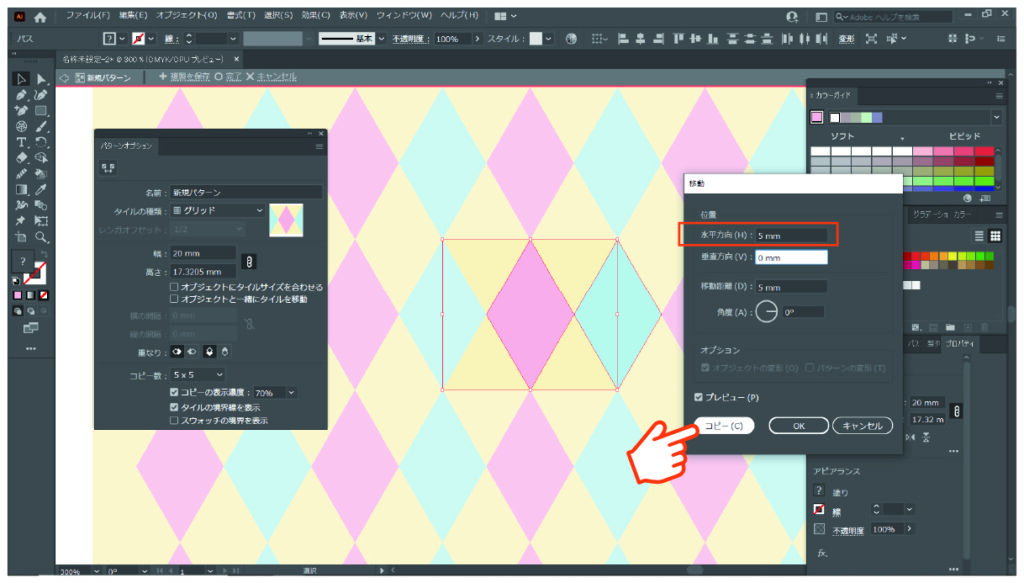Click the fx icon in Appearance section
This screenshot has width=1024, height=583.
click(822, 553)
